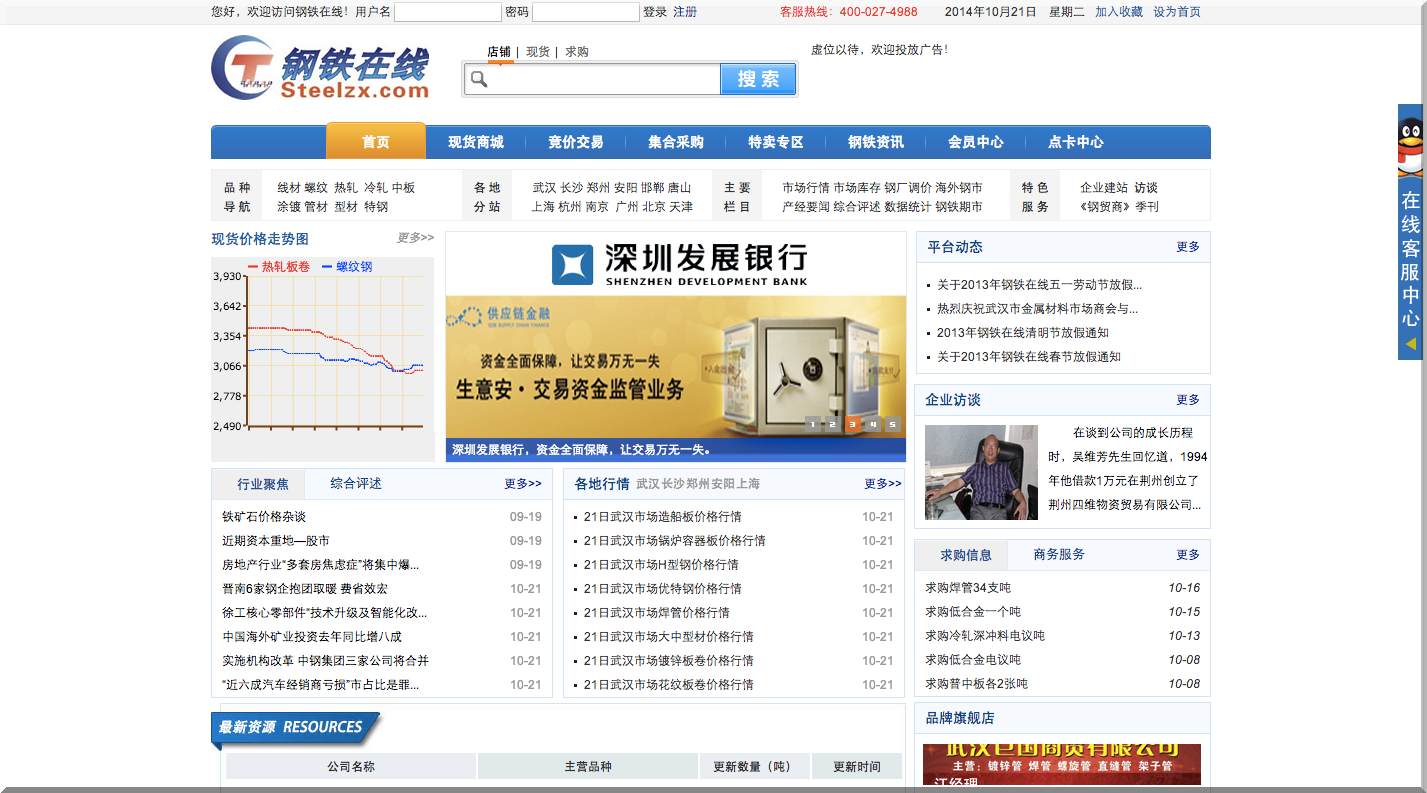Click the 登录 login link
The width and height of the screenshot is (1427, 793).
(x=656, y=12)
